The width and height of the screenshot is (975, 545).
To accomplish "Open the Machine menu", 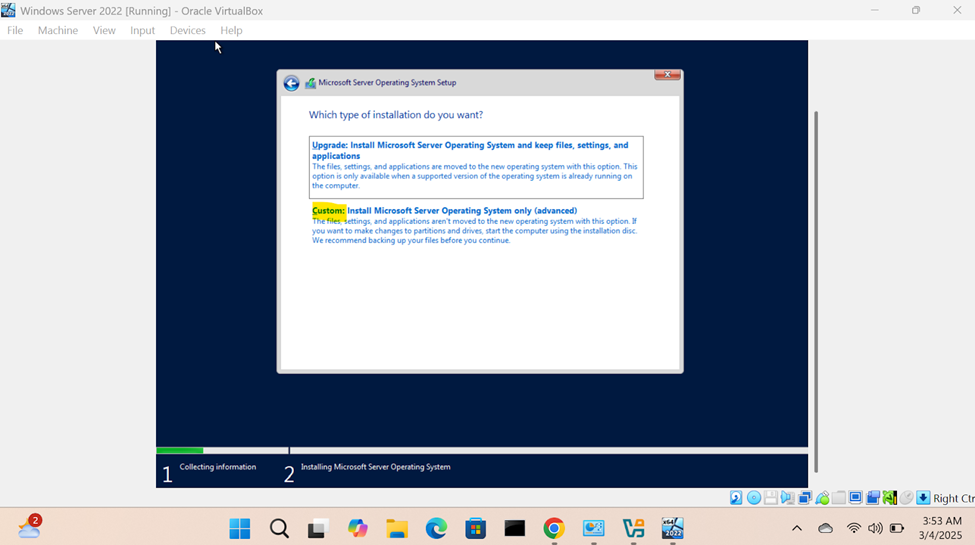I will point(58,30).
